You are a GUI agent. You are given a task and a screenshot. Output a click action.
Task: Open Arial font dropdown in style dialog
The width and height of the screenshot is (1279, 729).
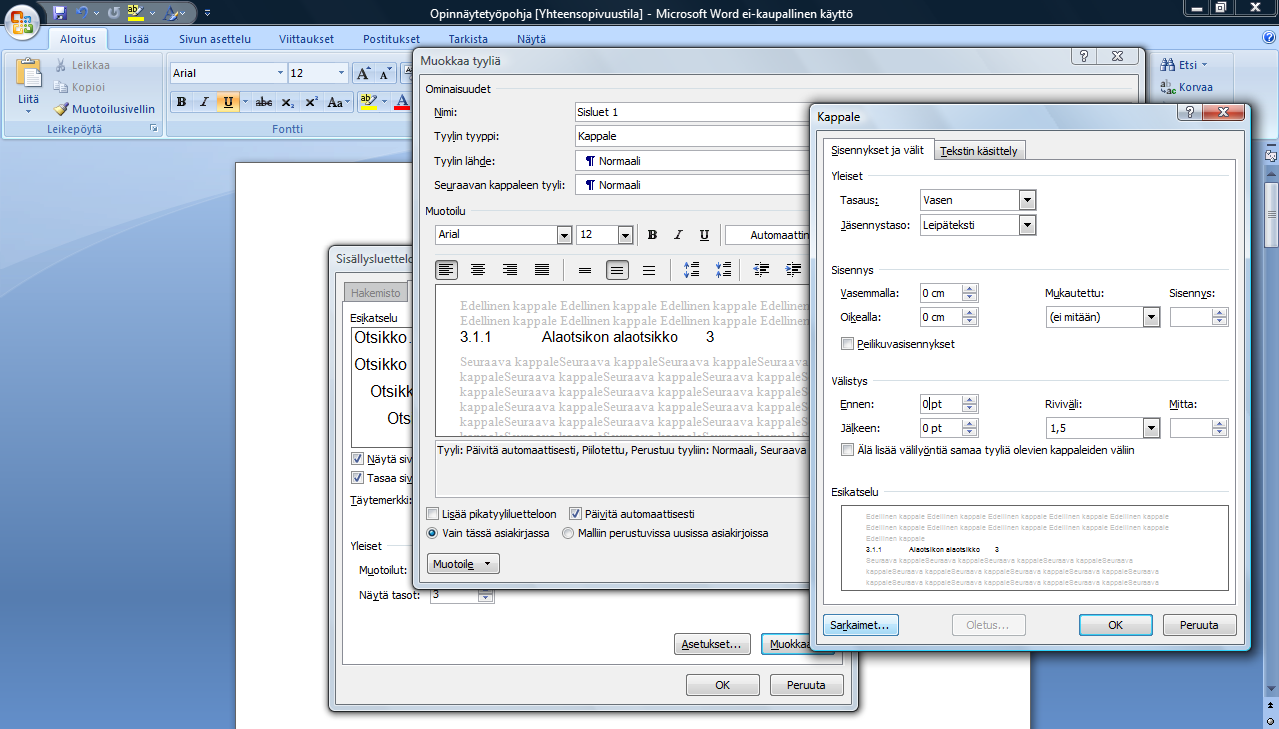[563, 235]
